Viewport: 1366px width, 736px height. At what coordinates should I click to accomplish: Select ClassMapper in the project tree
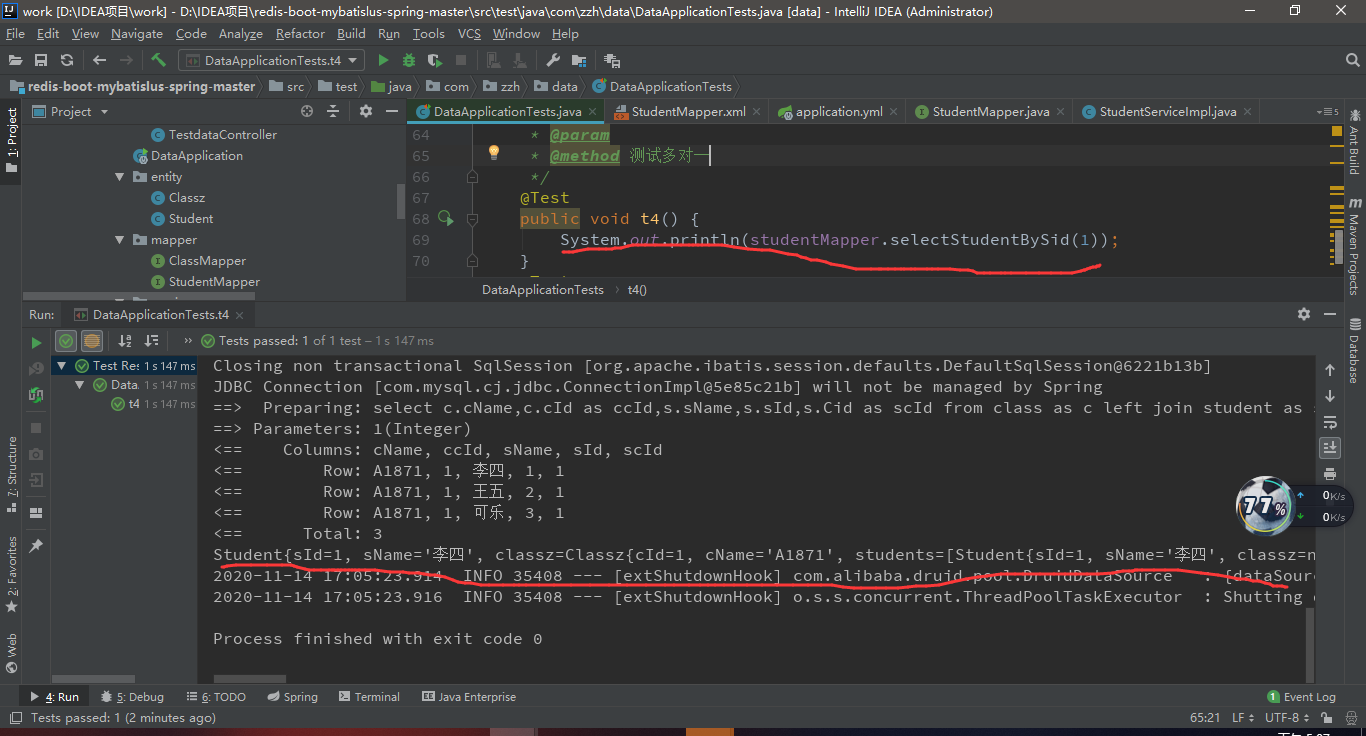pyautogui.click(x=207, y=261)
